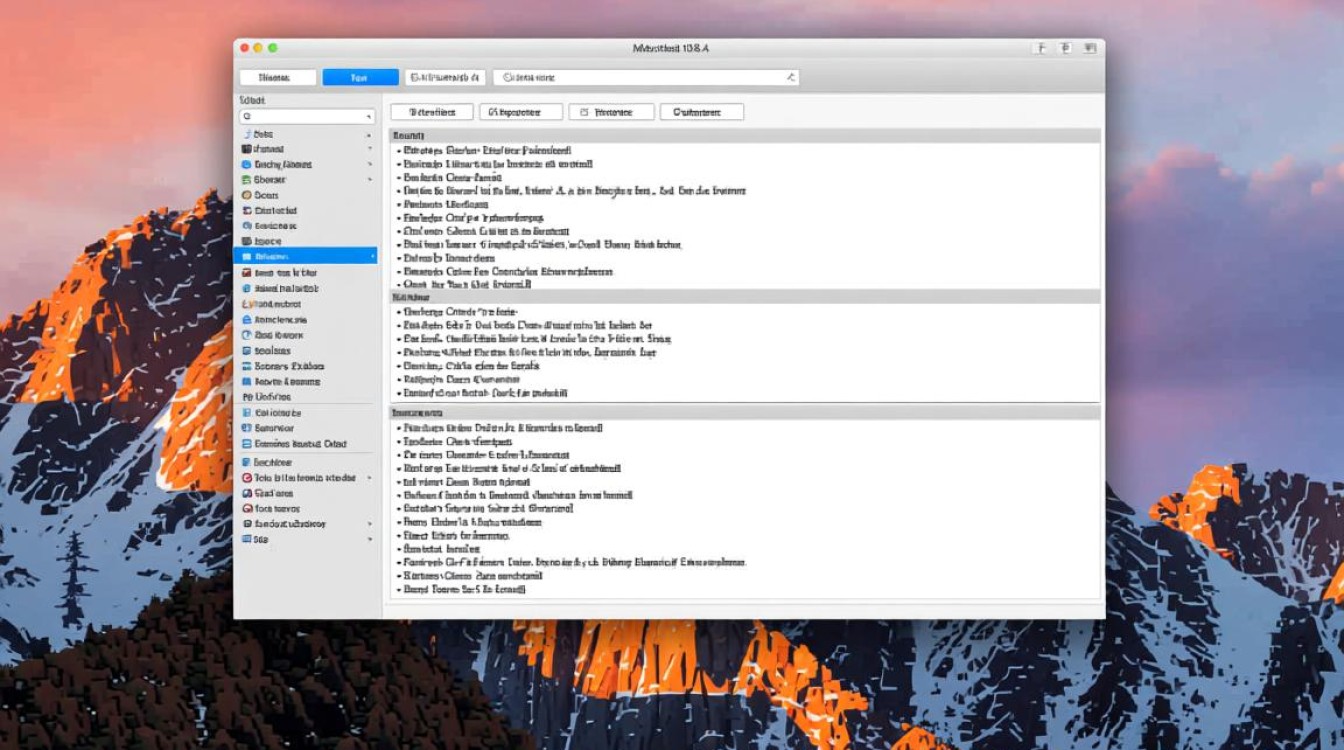1344x750 pixels.
Task: Click the leftmost icon in the title bar's right corner
Action: coord(1041,48)
